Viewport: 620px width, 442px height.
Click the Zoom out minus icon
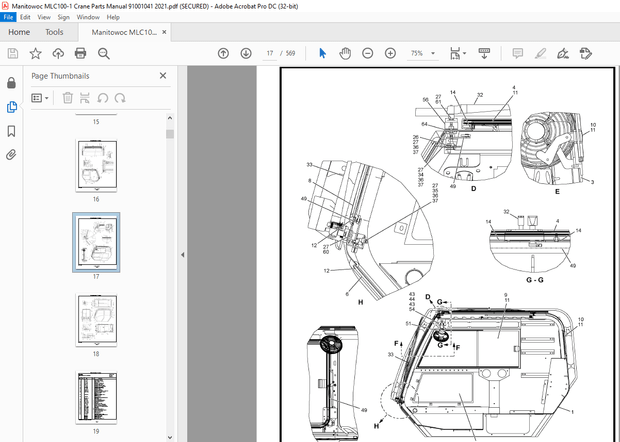point(367,53)
